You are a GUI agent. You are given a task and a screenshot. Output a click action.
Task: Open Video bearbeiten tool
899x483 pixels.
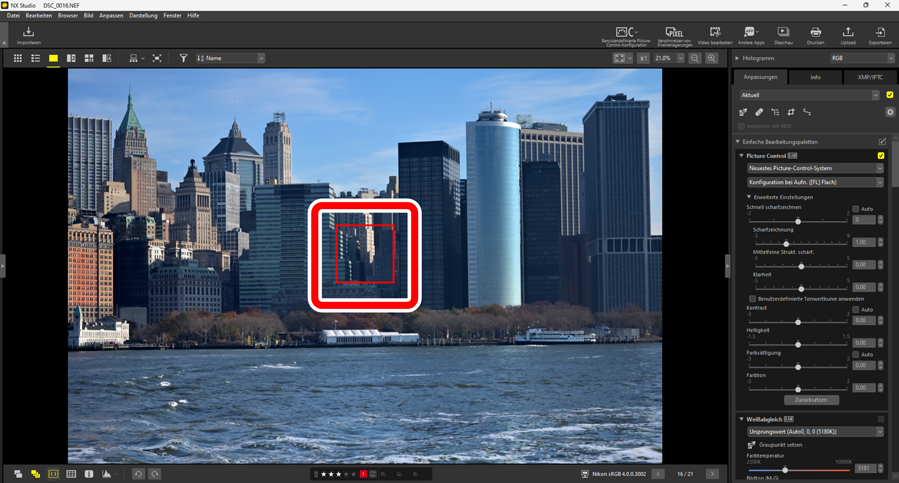point(714,34)
